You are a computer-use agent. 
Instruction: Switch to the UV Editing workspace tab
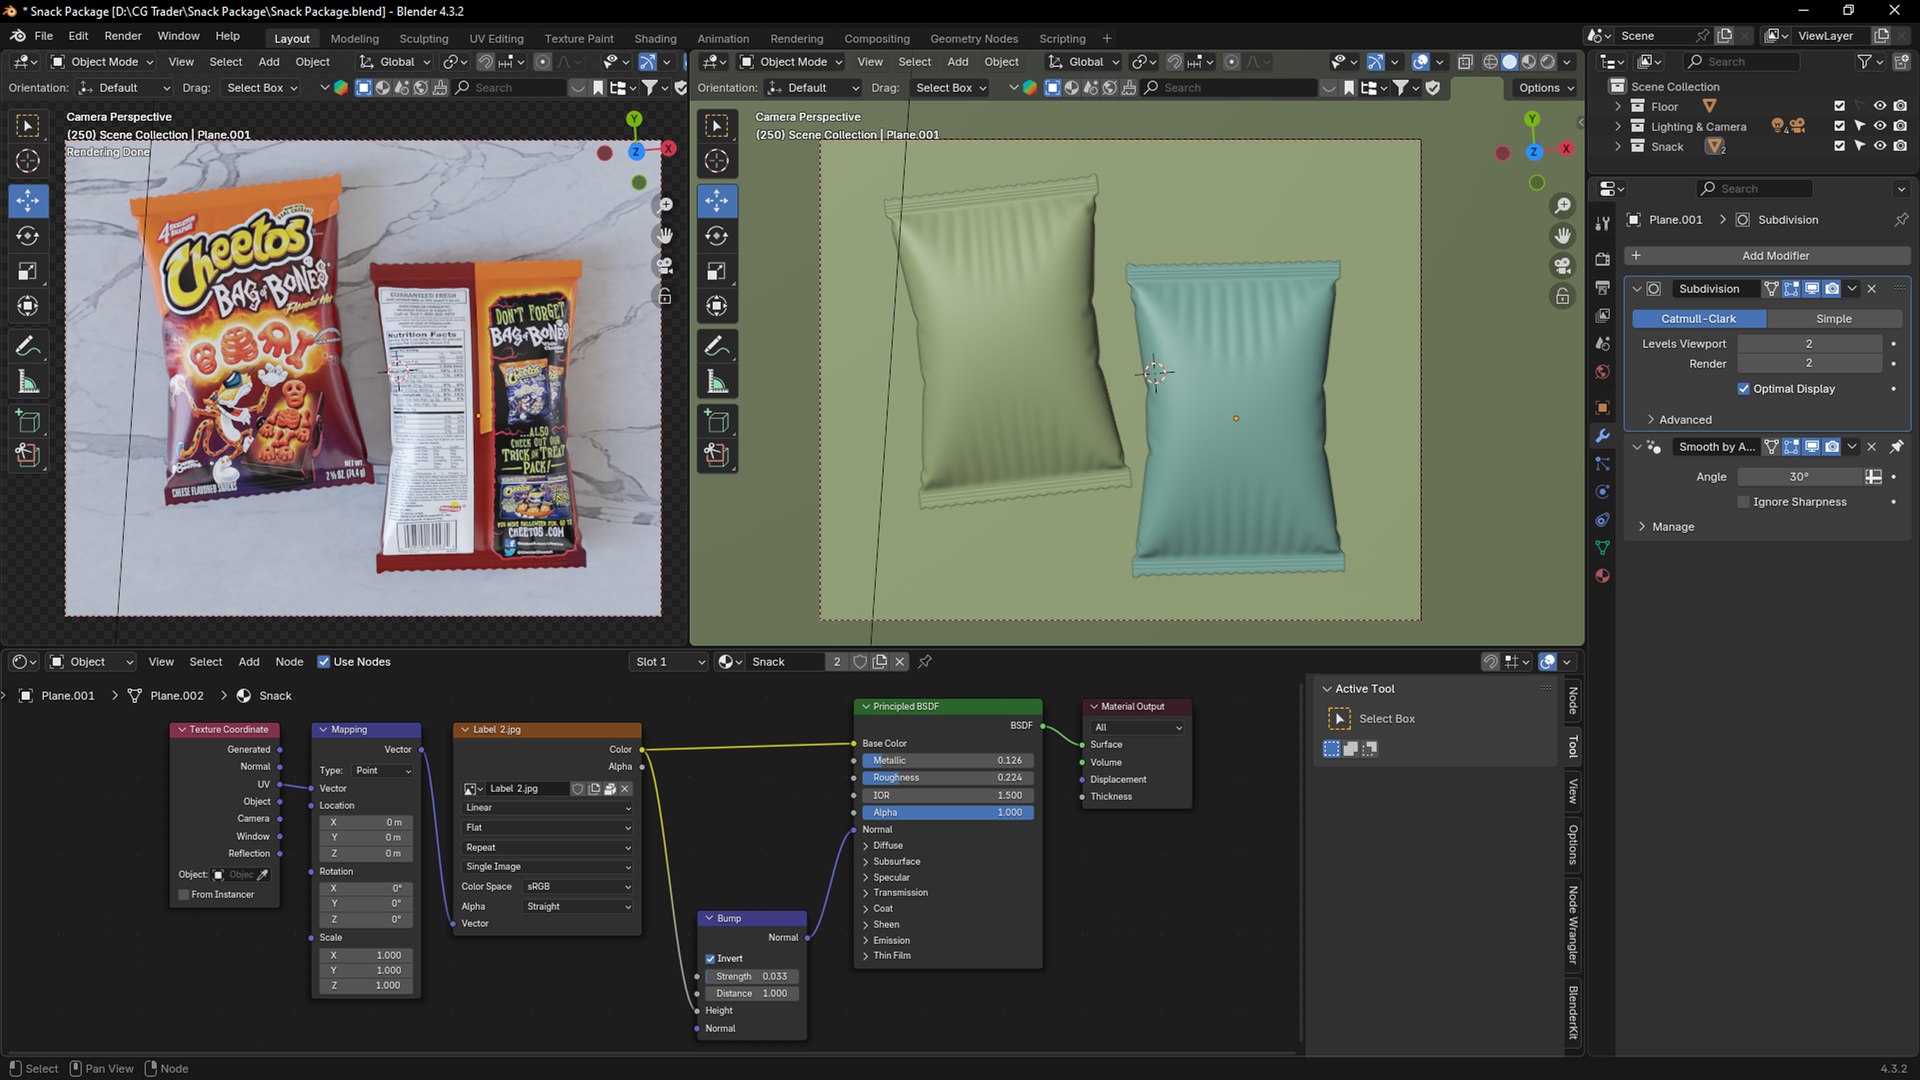[x=496, y=39]
